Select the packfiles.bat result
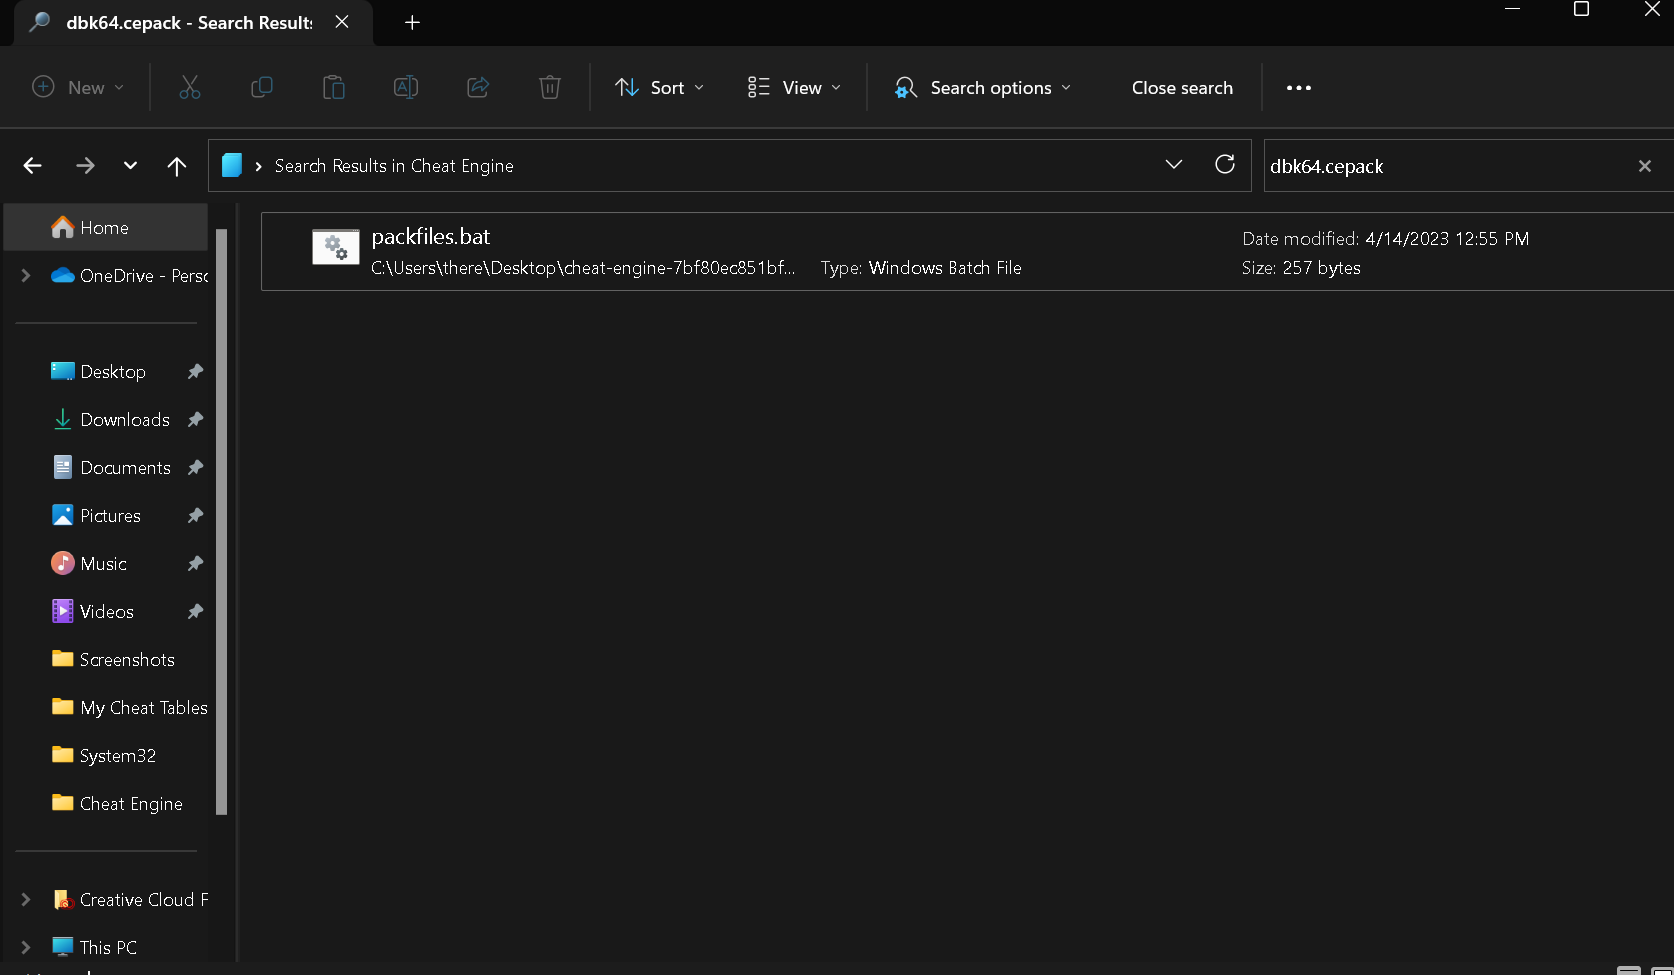Screen dimensions: 1674x975 [x=967, y=251]
